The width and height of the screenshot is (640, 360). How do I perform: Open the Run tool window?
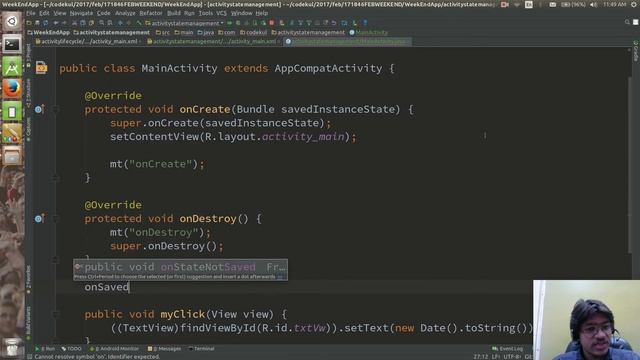(x=45, y=349)
